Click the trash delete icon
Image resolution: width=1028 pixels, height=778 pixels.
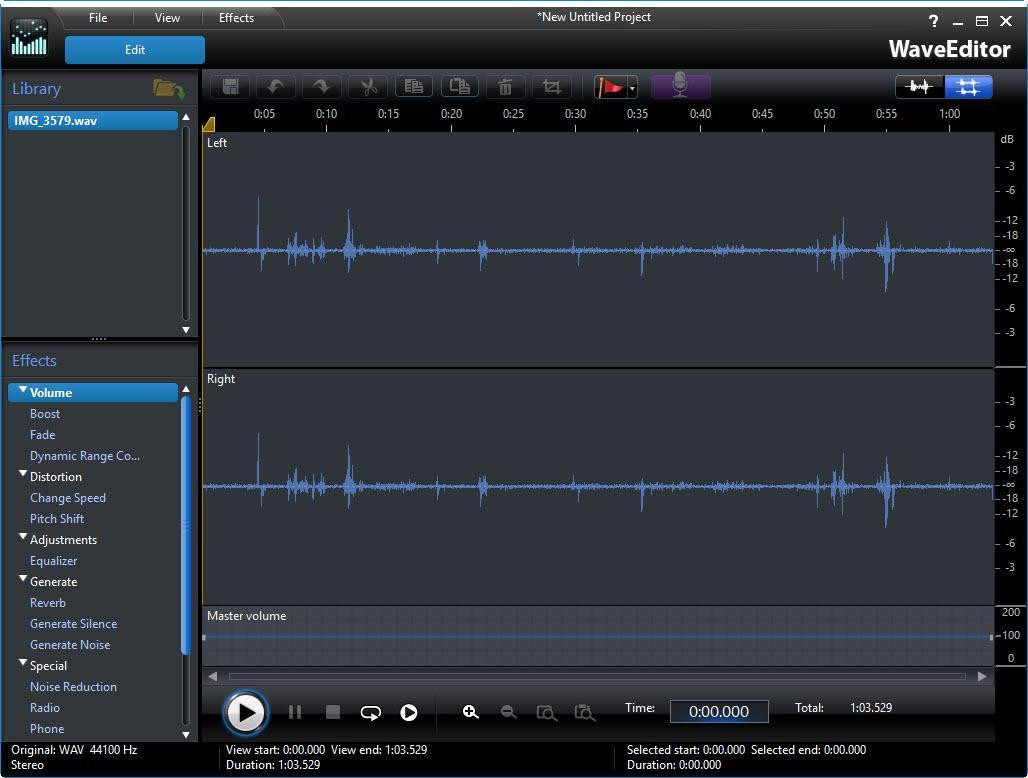(505, 87)
